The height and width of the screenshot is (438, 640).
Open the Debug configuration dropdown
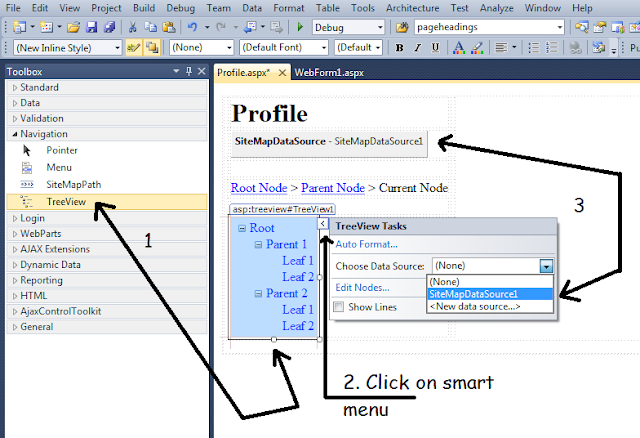coord(380,27)
